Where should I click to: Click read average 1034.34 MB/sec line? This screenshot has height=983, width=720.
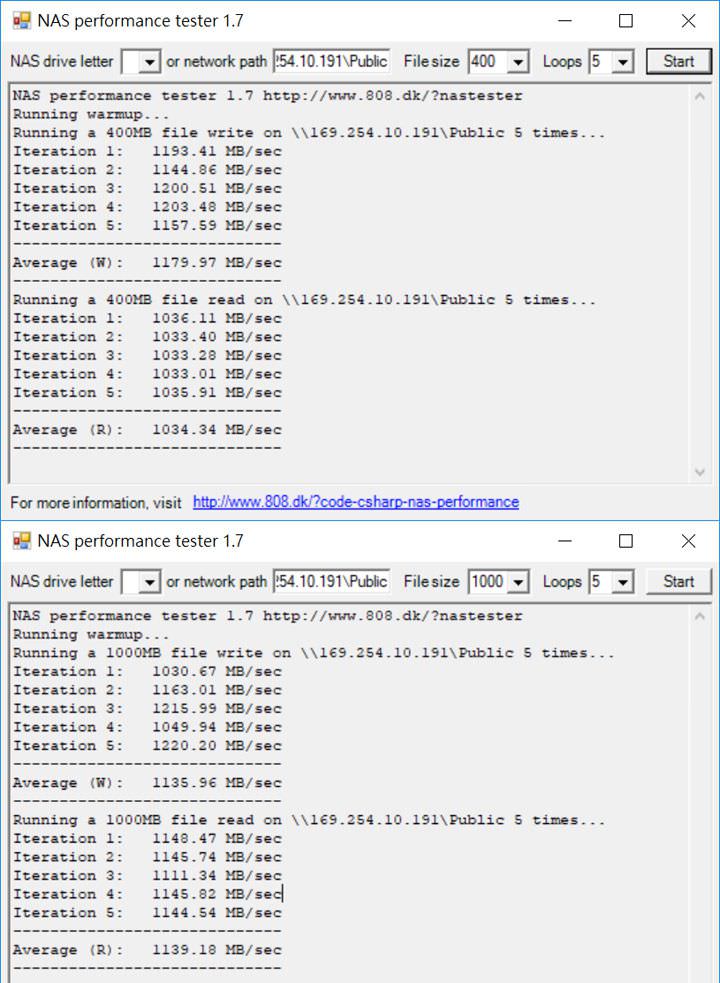(147, 430)
